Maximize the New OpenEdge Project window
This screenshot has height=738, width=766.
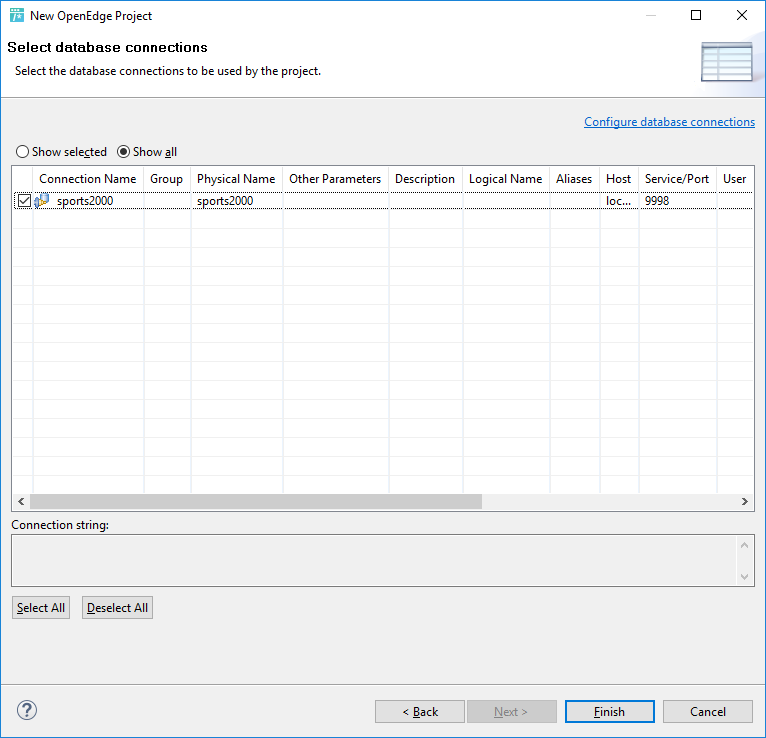click(x=696, y=15)
